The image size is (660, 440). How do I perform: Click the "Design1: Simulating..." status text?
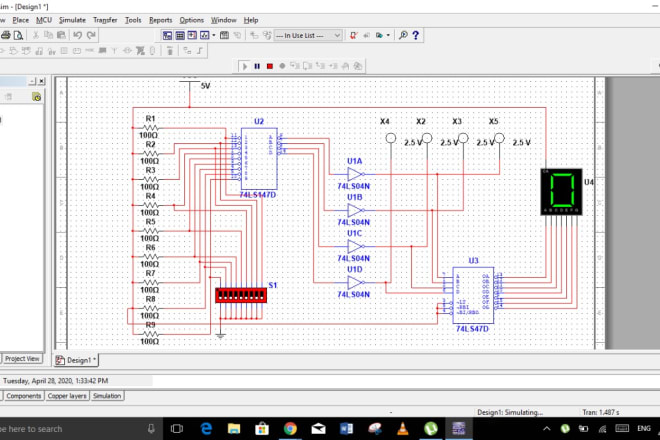[x=510, y=412]
